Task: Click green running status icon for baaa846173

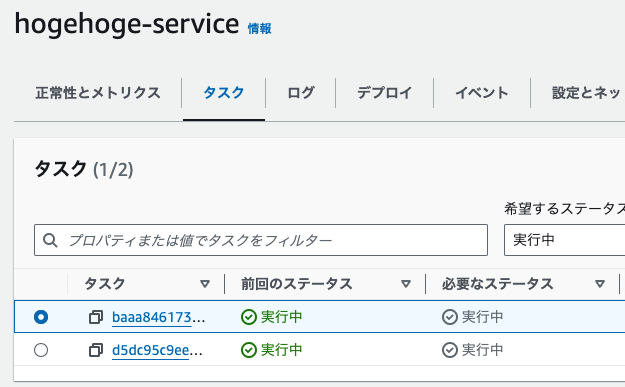Action: click(249, 317)
